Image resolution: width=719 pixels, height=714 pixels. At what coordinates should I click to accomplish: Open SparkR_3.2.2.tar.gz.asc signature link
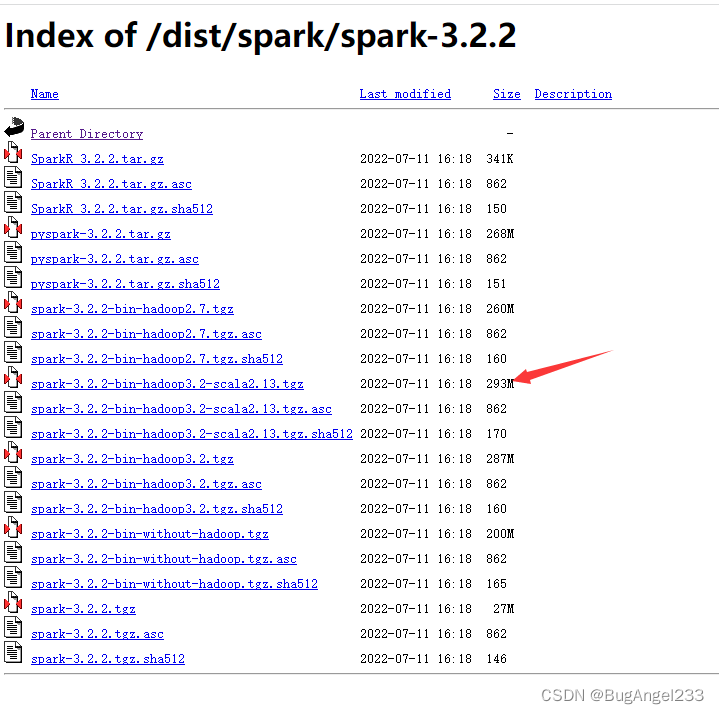tap(111, 184)
